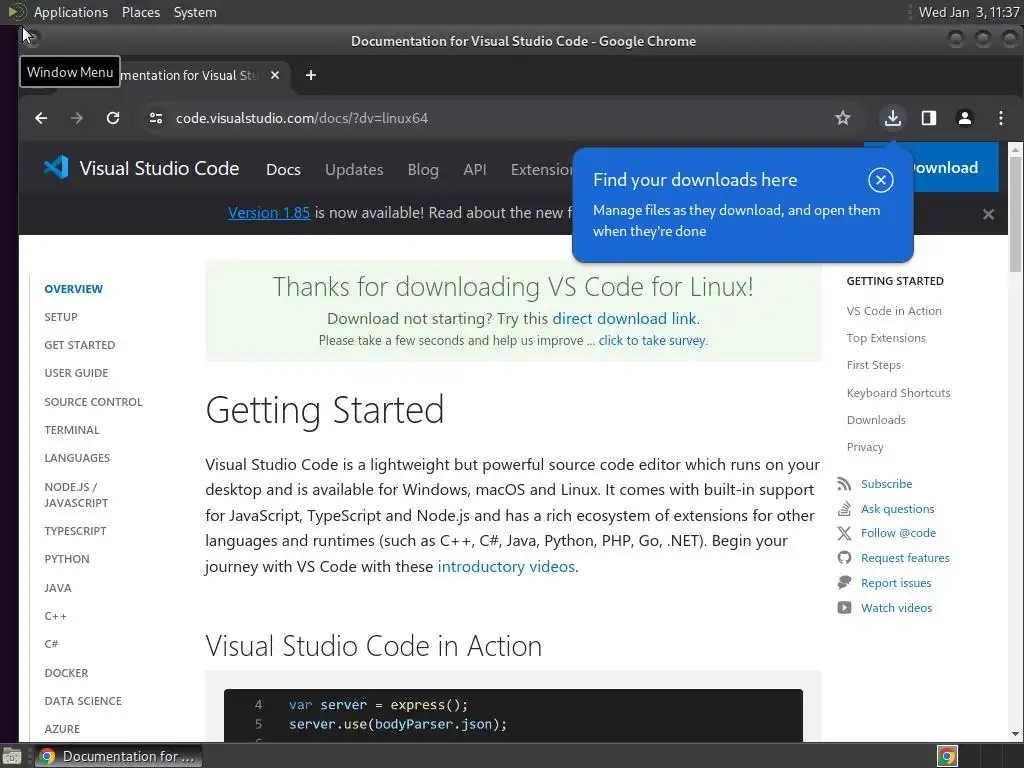This screenshot has height=768, width=1024.
Task: Close the Documentation tab
Action: (x=275, y=75)
